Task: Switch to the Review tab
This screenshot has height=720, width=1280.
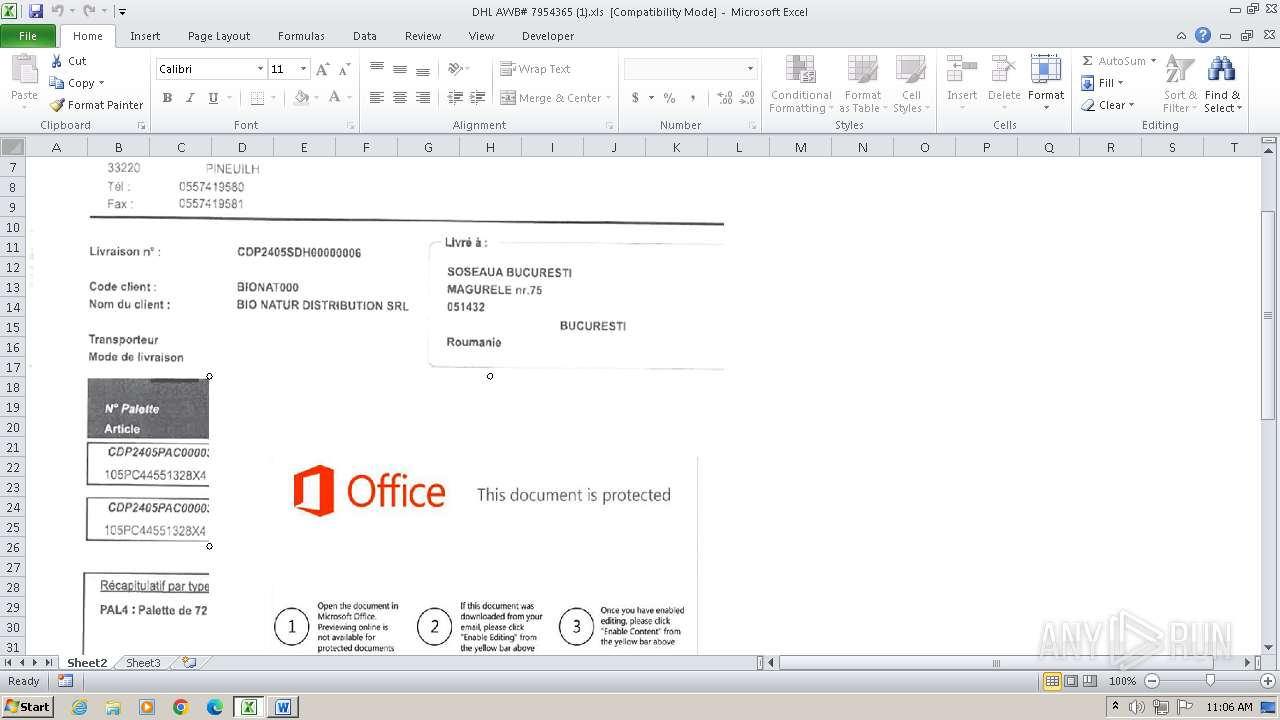Action: pos(423,36)
